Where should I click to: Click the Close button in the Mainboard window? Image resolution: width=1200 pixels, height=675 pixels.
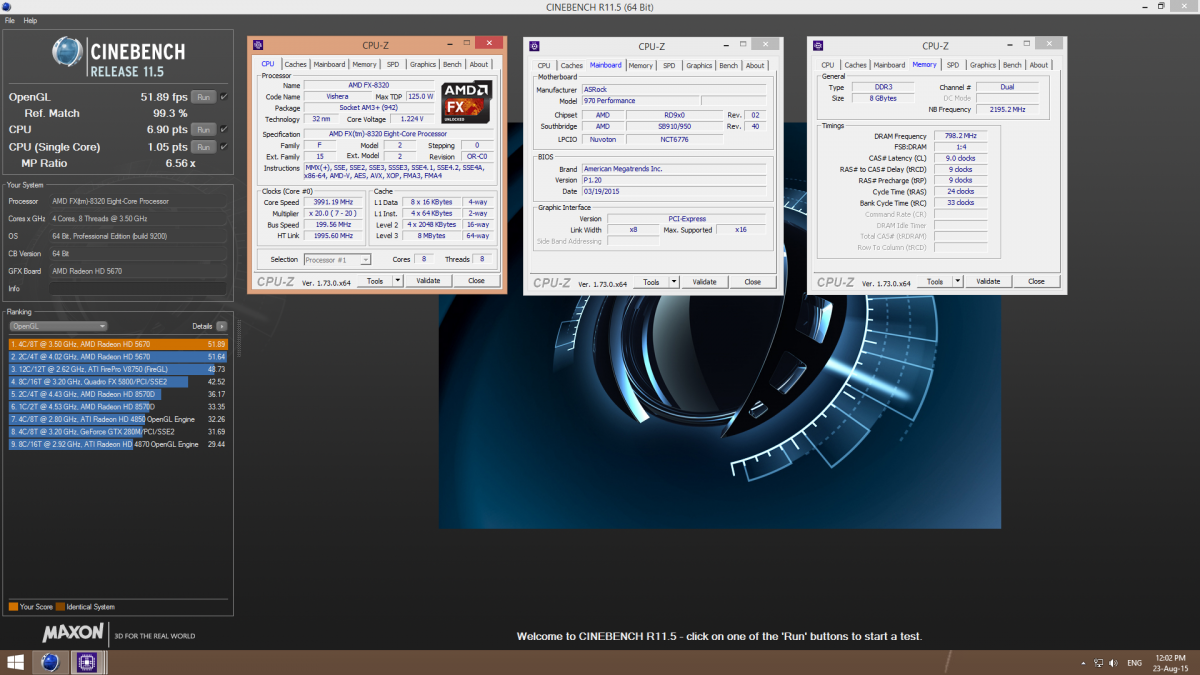coord(752,282)
